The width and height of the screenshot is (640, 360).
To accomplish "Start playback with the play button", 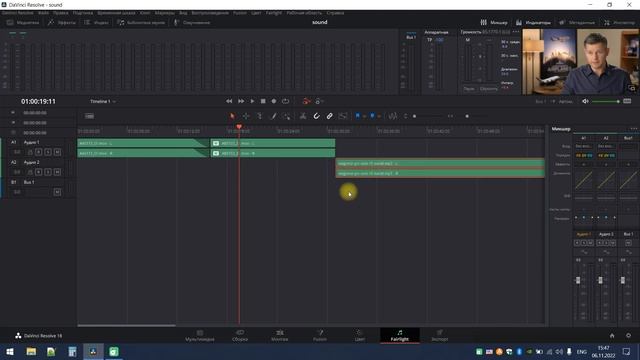I will 252,101.
